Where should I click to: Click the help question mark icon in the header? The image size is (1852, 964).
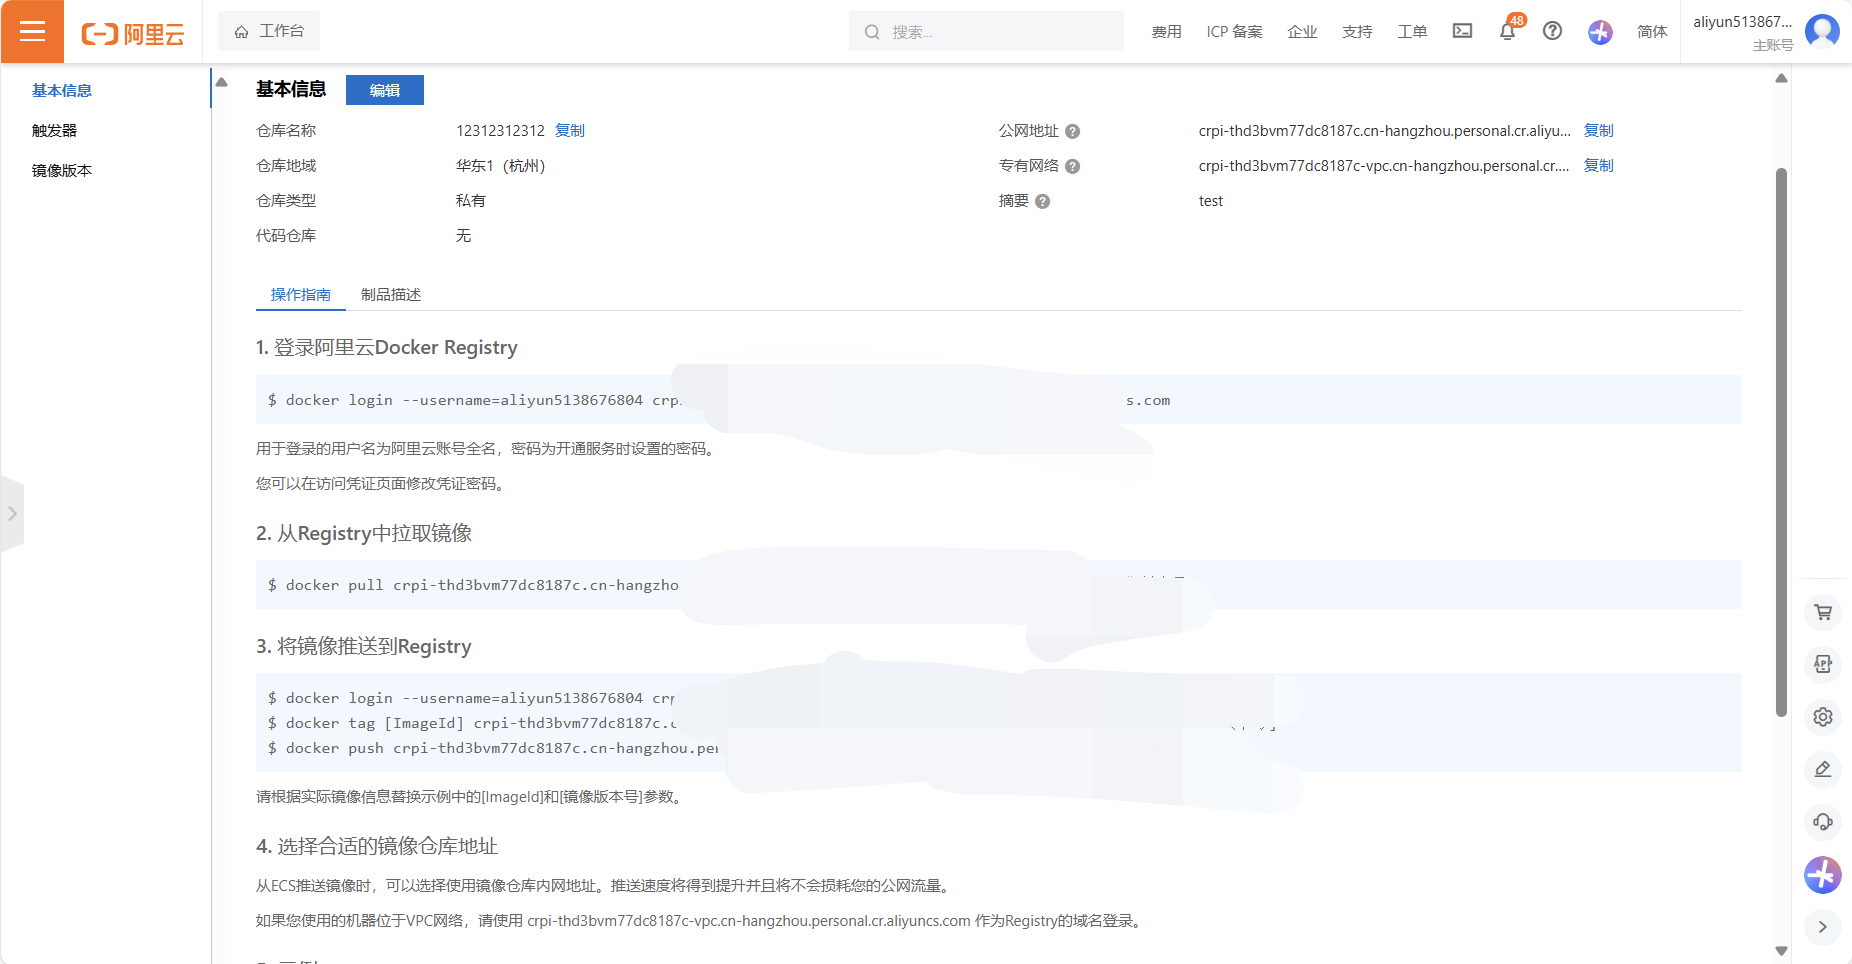point(1552,31)
